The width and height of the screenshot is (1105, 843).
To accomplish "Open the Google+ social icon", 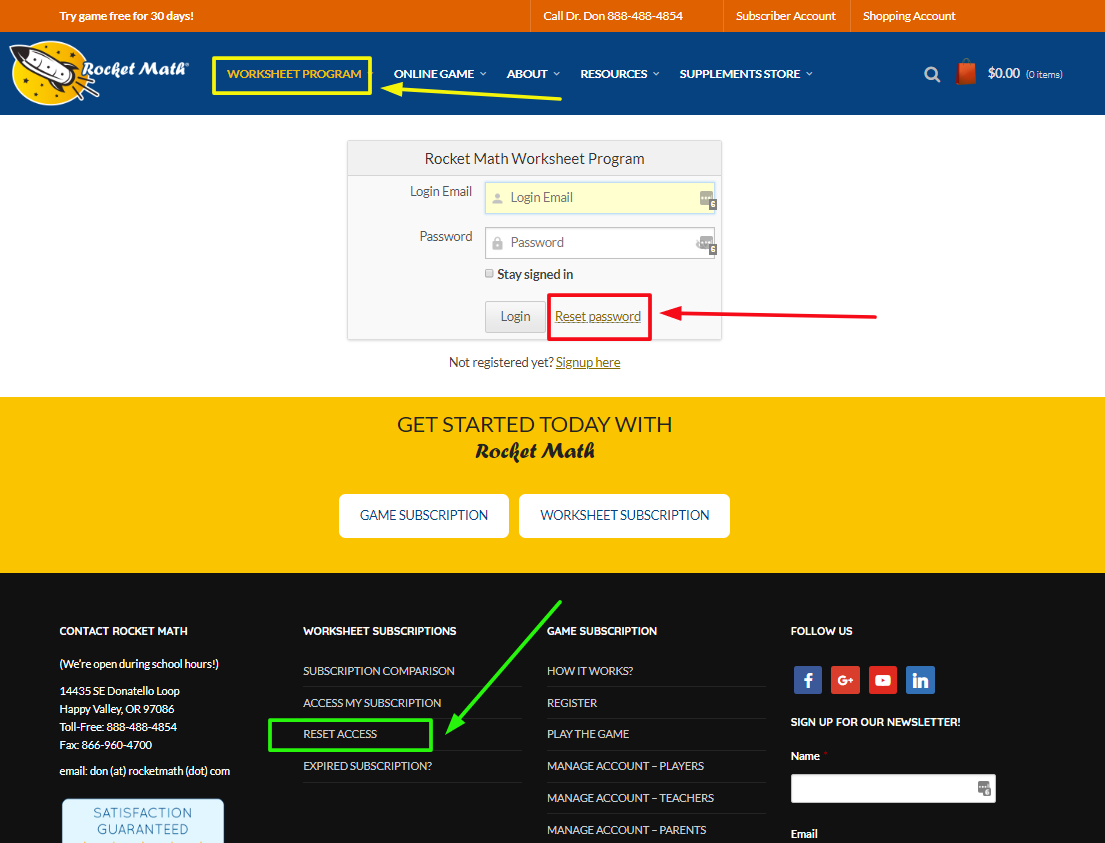I will (845, 680).
